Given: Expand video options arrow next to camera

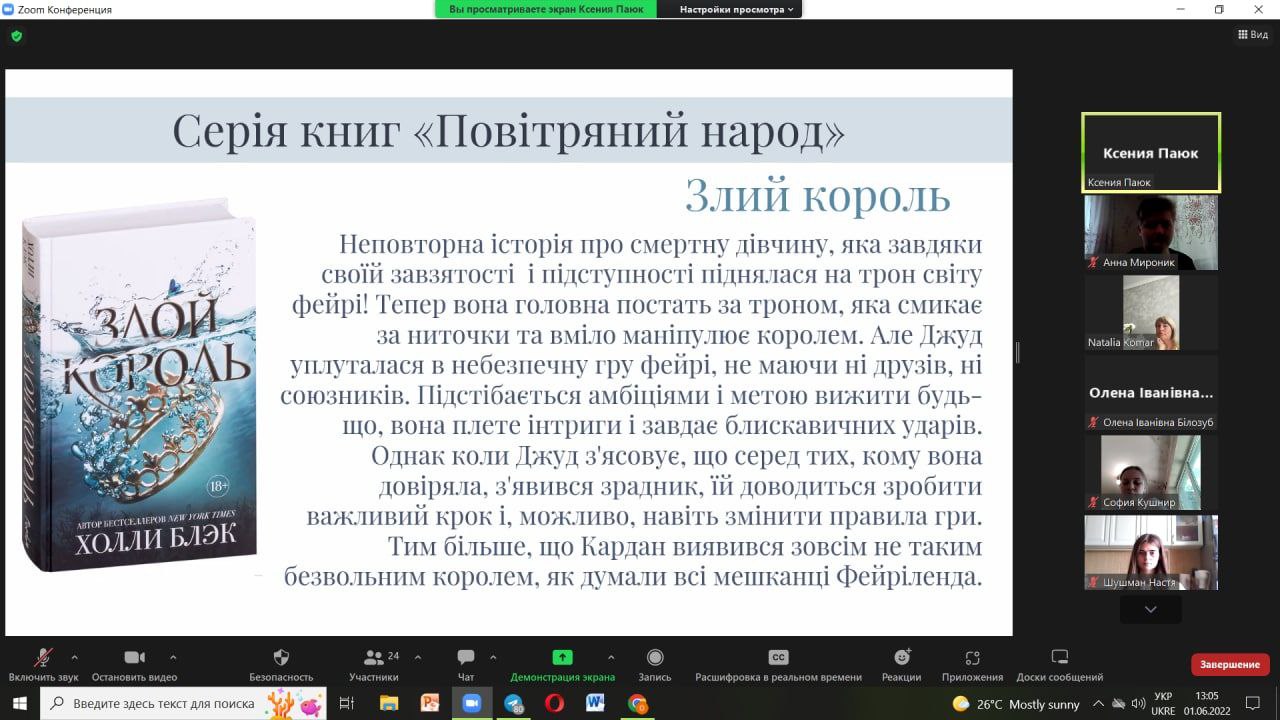Looking at the screenshot, I should pyautogui.click(x=173, y=657).
